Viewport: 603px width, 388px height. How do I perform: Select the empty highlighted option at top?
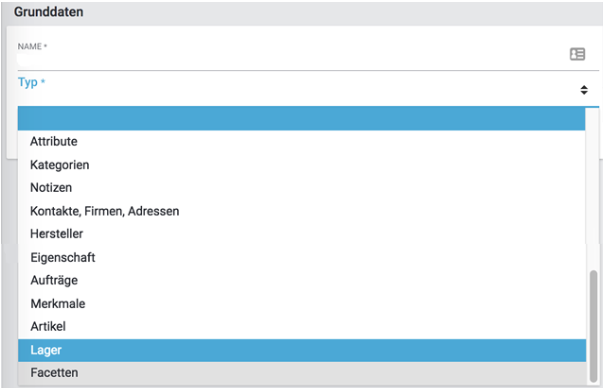[x=302, y=118]
